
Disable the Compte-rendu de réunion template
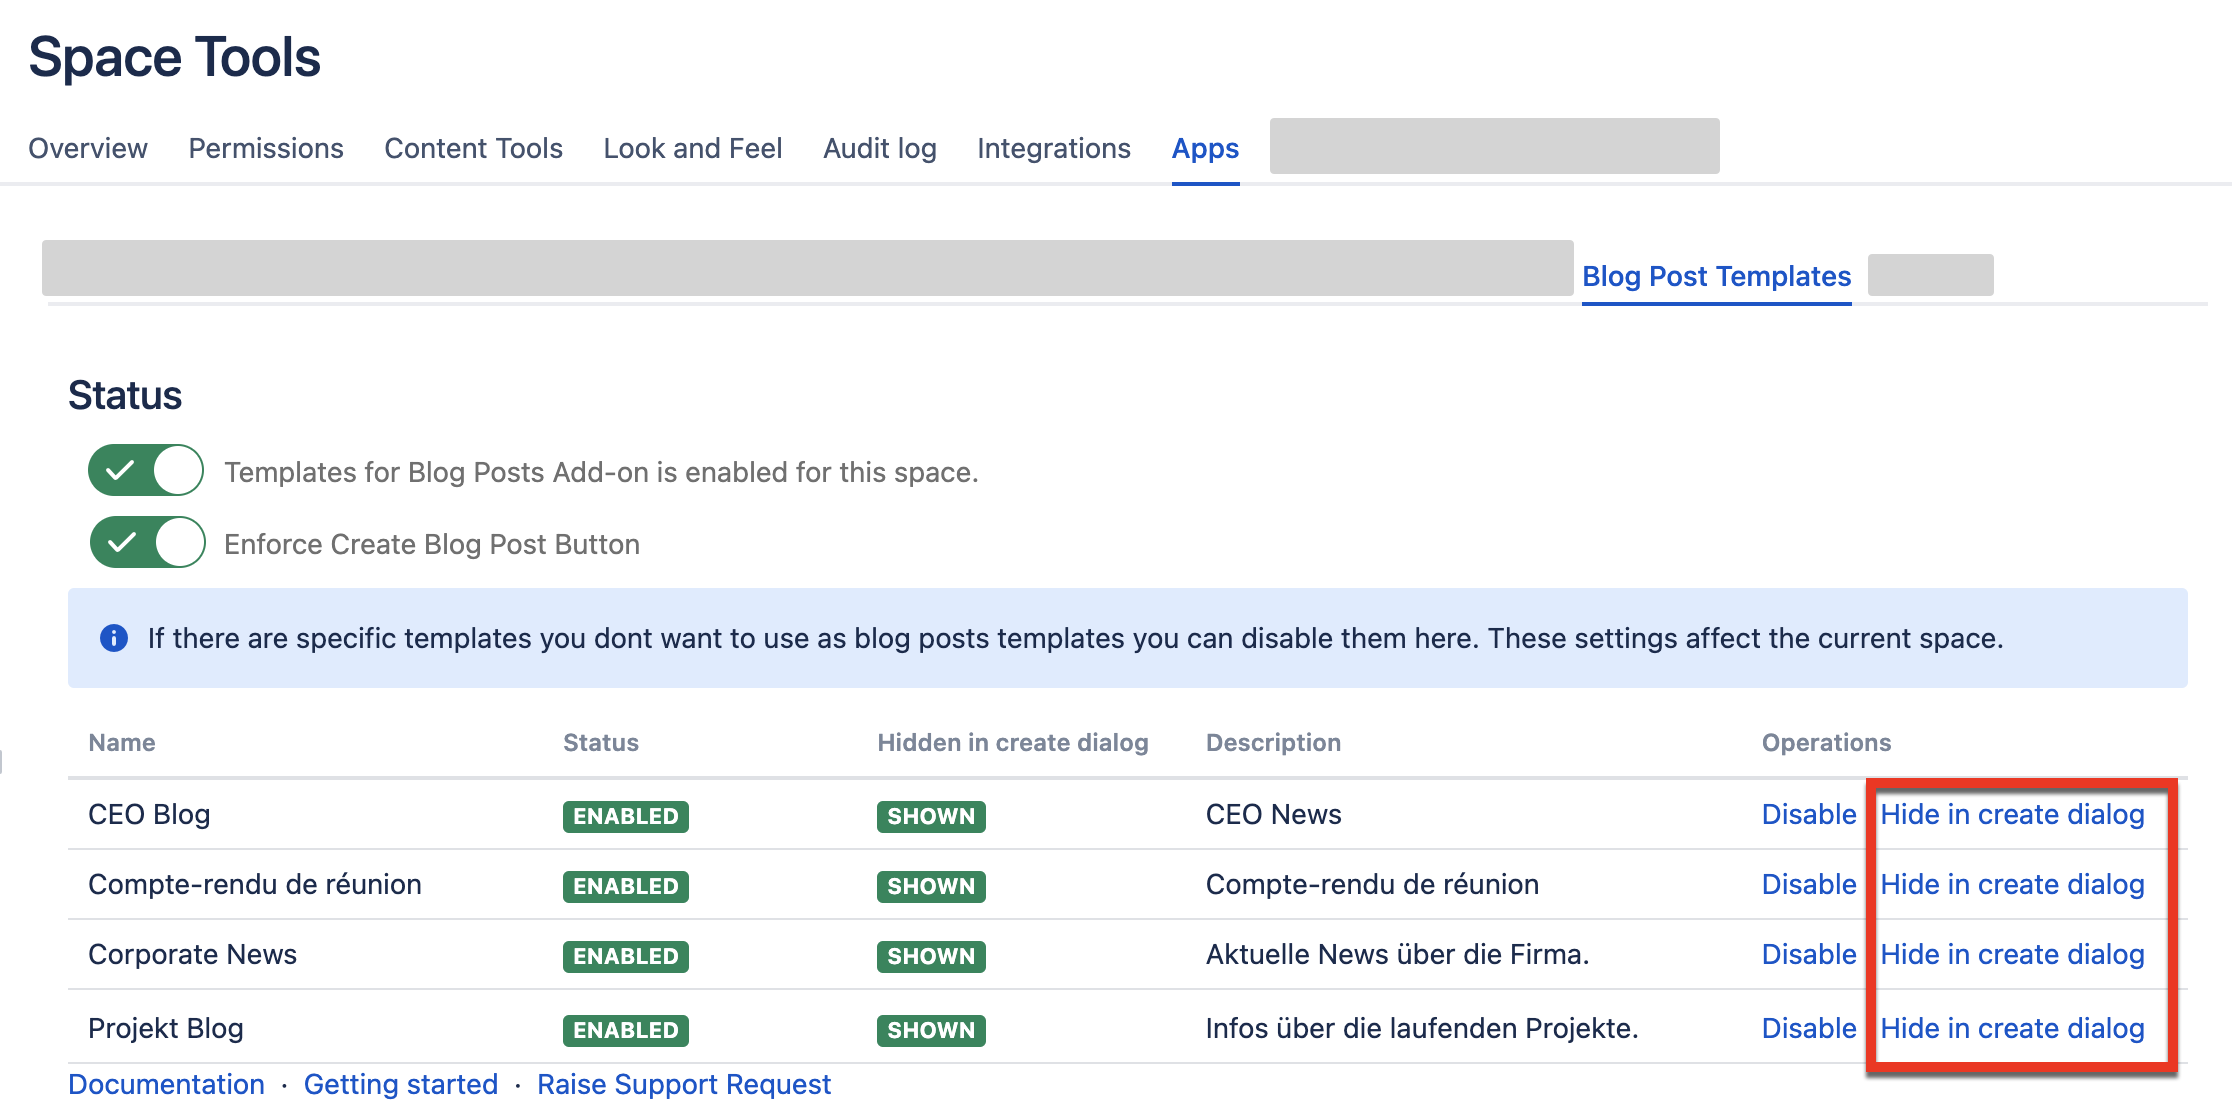tap(1808, 884)
